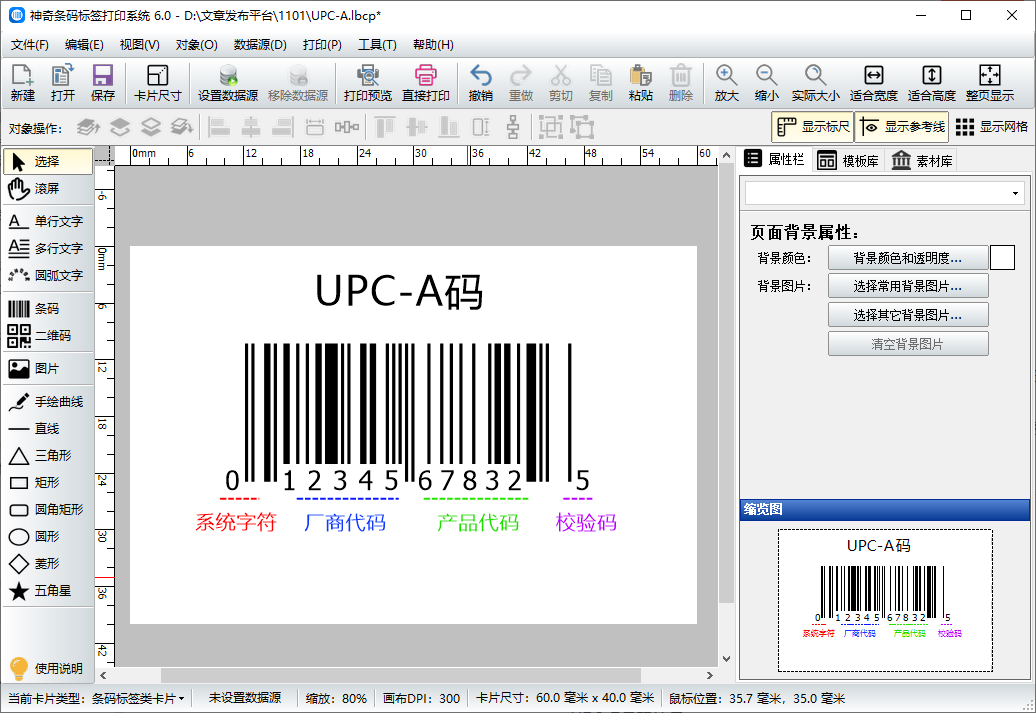Click the canvas horizontal scrollbar thumb

pos(400,675)
